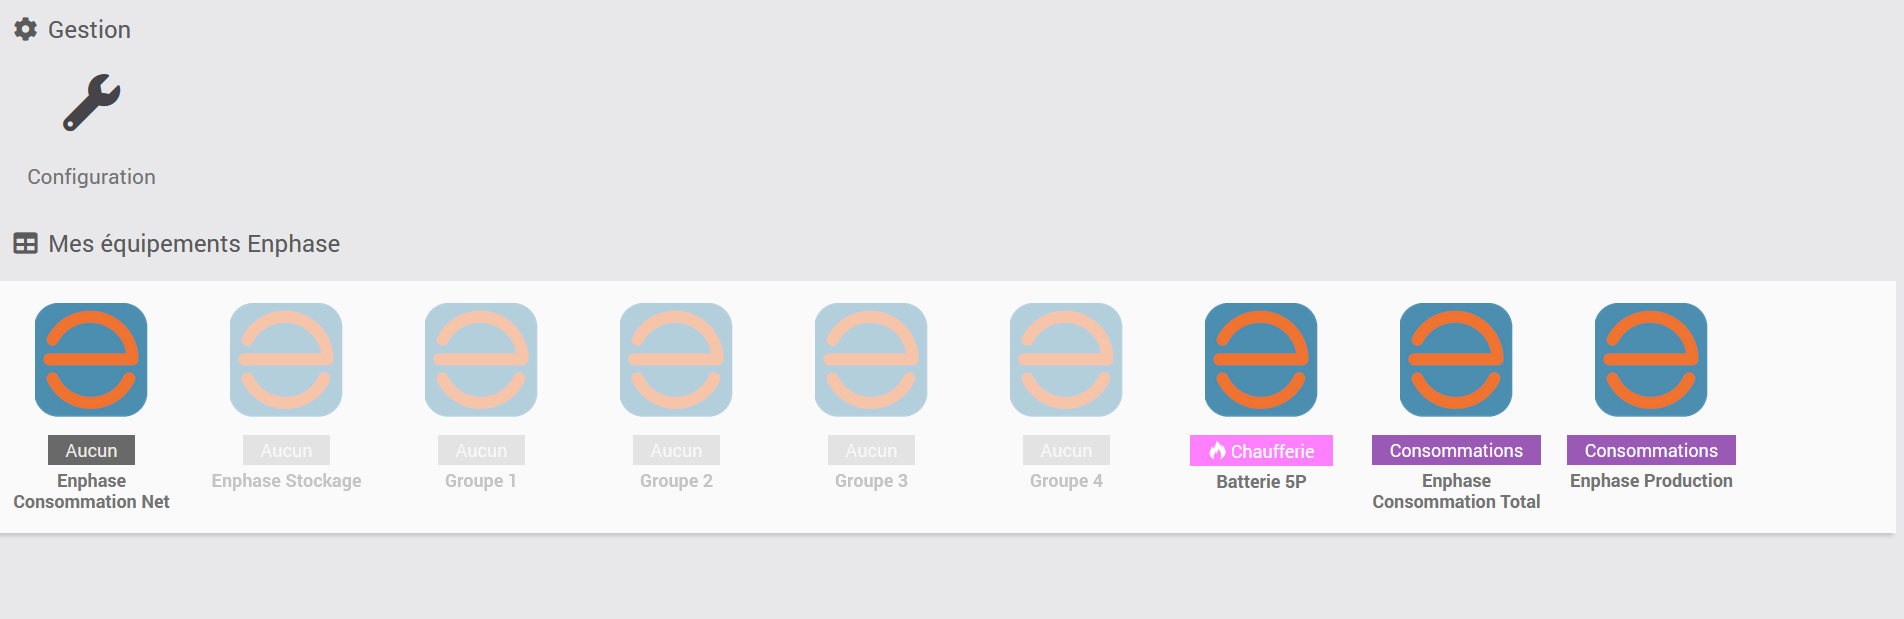
Task: Open the Enphase Stockage equipment icon
Action: coord(286,360)
